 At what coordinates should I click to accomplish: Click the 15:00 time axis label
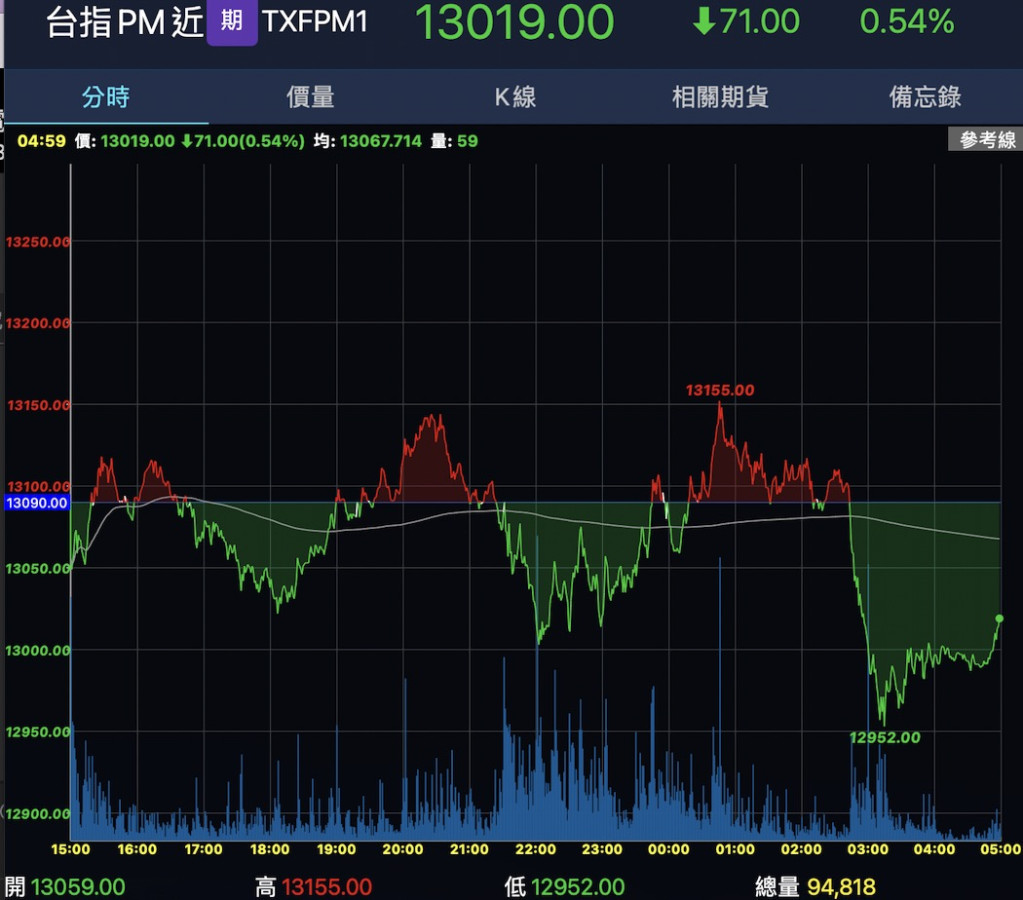click(71, 850)
